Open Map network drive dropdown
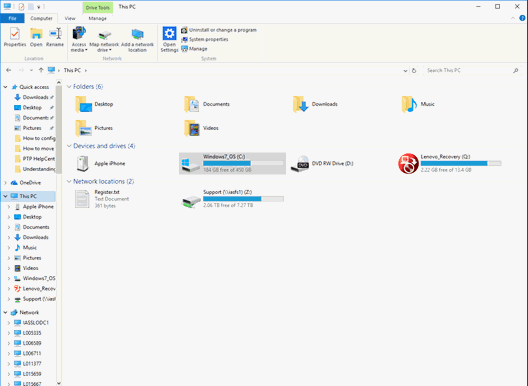 [104, 41]
